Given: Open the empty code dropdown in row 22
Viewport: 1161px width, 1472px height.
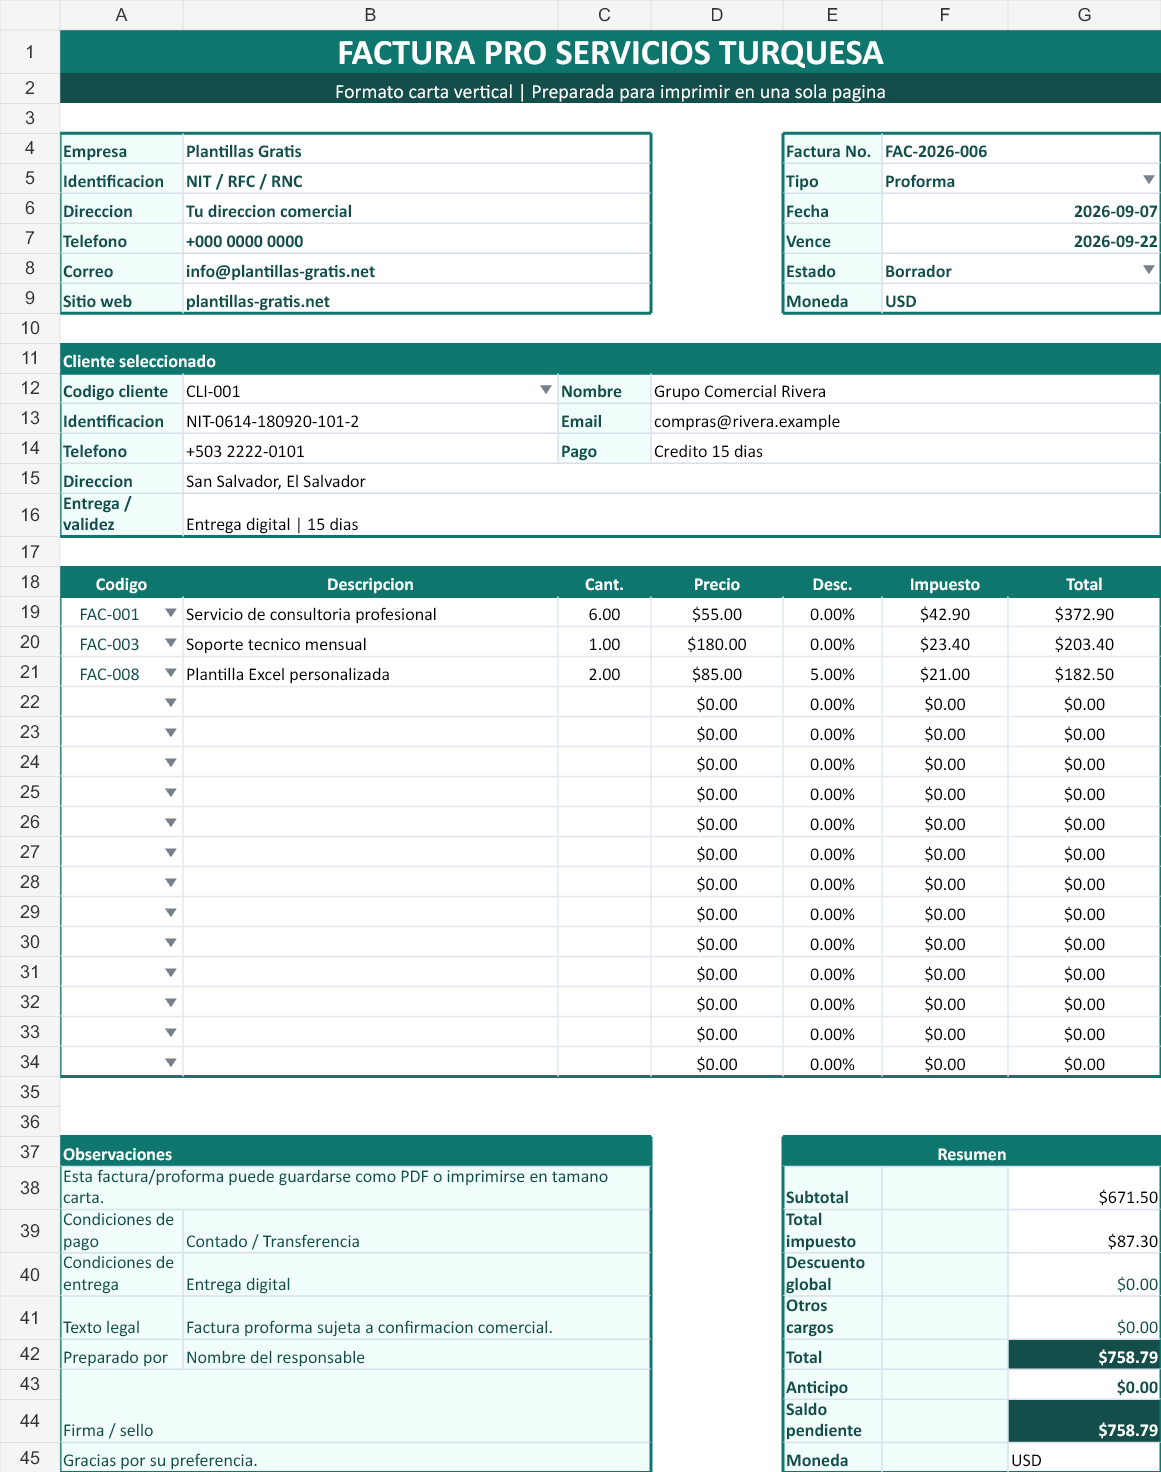Looking at the screenshot, I should point(171,703).
